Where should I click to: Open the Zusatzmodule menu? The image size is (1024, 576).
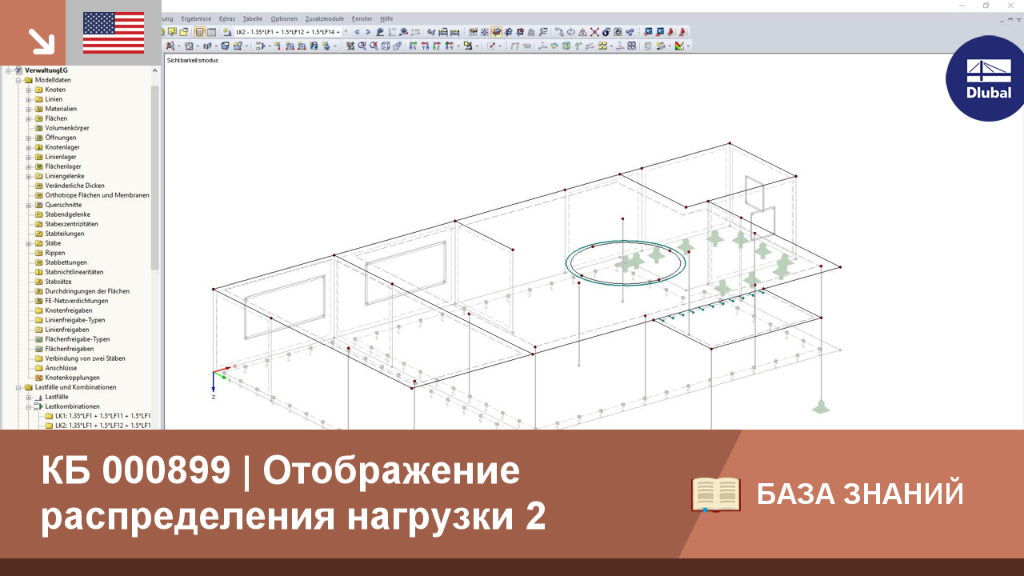pyautogui.click(x=325, y=19)
